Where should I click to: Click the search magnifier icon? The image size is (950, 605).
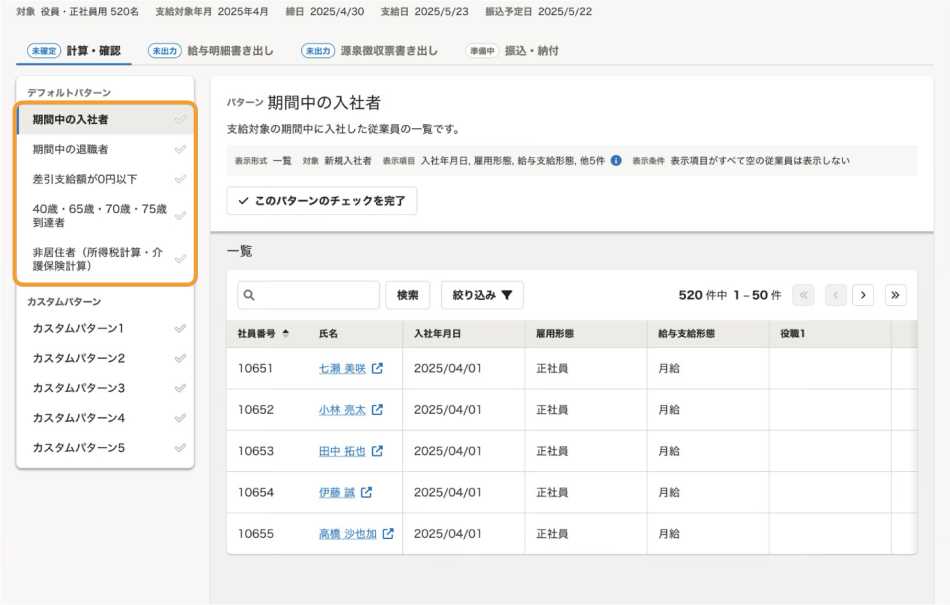point(251,294)
